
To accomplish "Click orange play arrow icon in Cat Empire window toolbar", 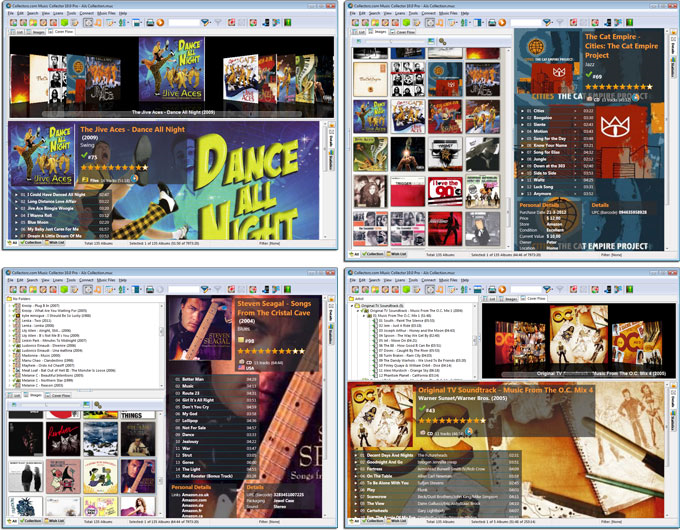I will click(502, 23).
